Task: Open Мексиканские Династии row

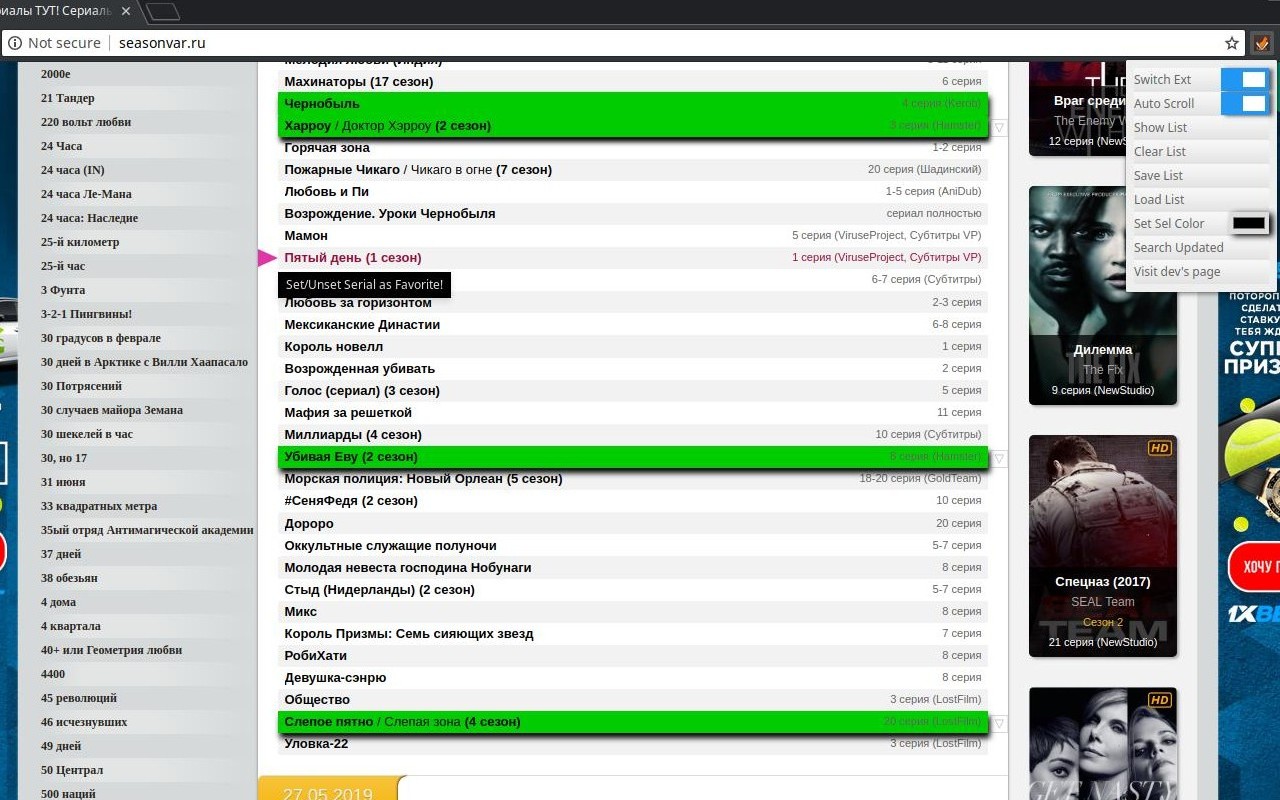Action: (x=632, y=324)
